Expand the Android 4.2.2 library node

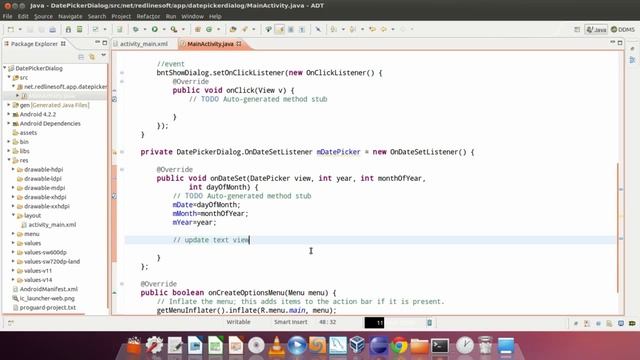[x=9, y=114]
